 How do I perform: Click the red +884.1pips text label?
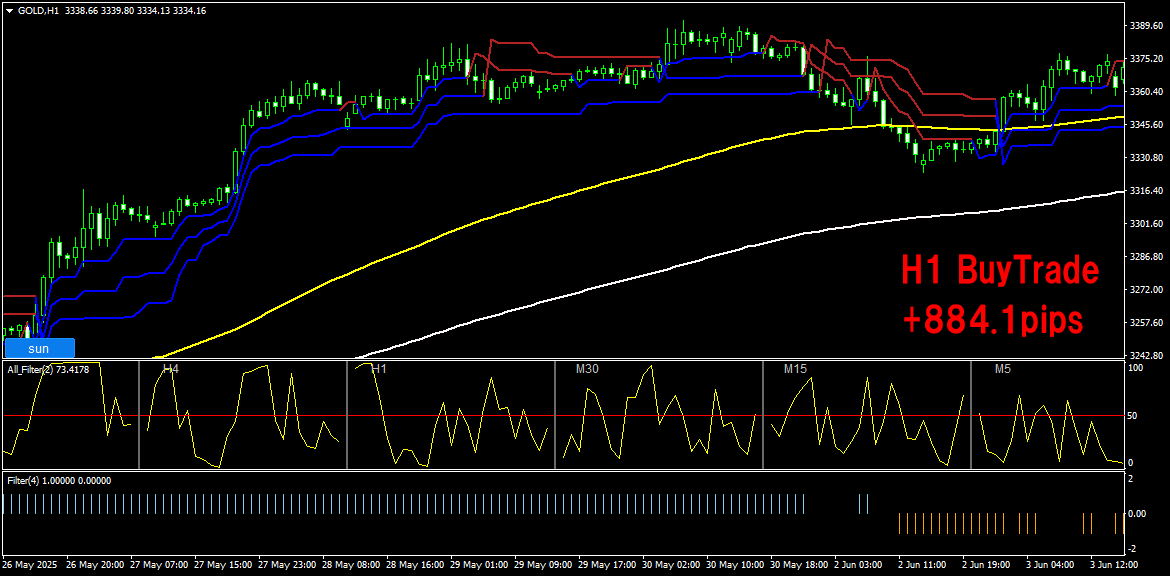tap(992, 322)
